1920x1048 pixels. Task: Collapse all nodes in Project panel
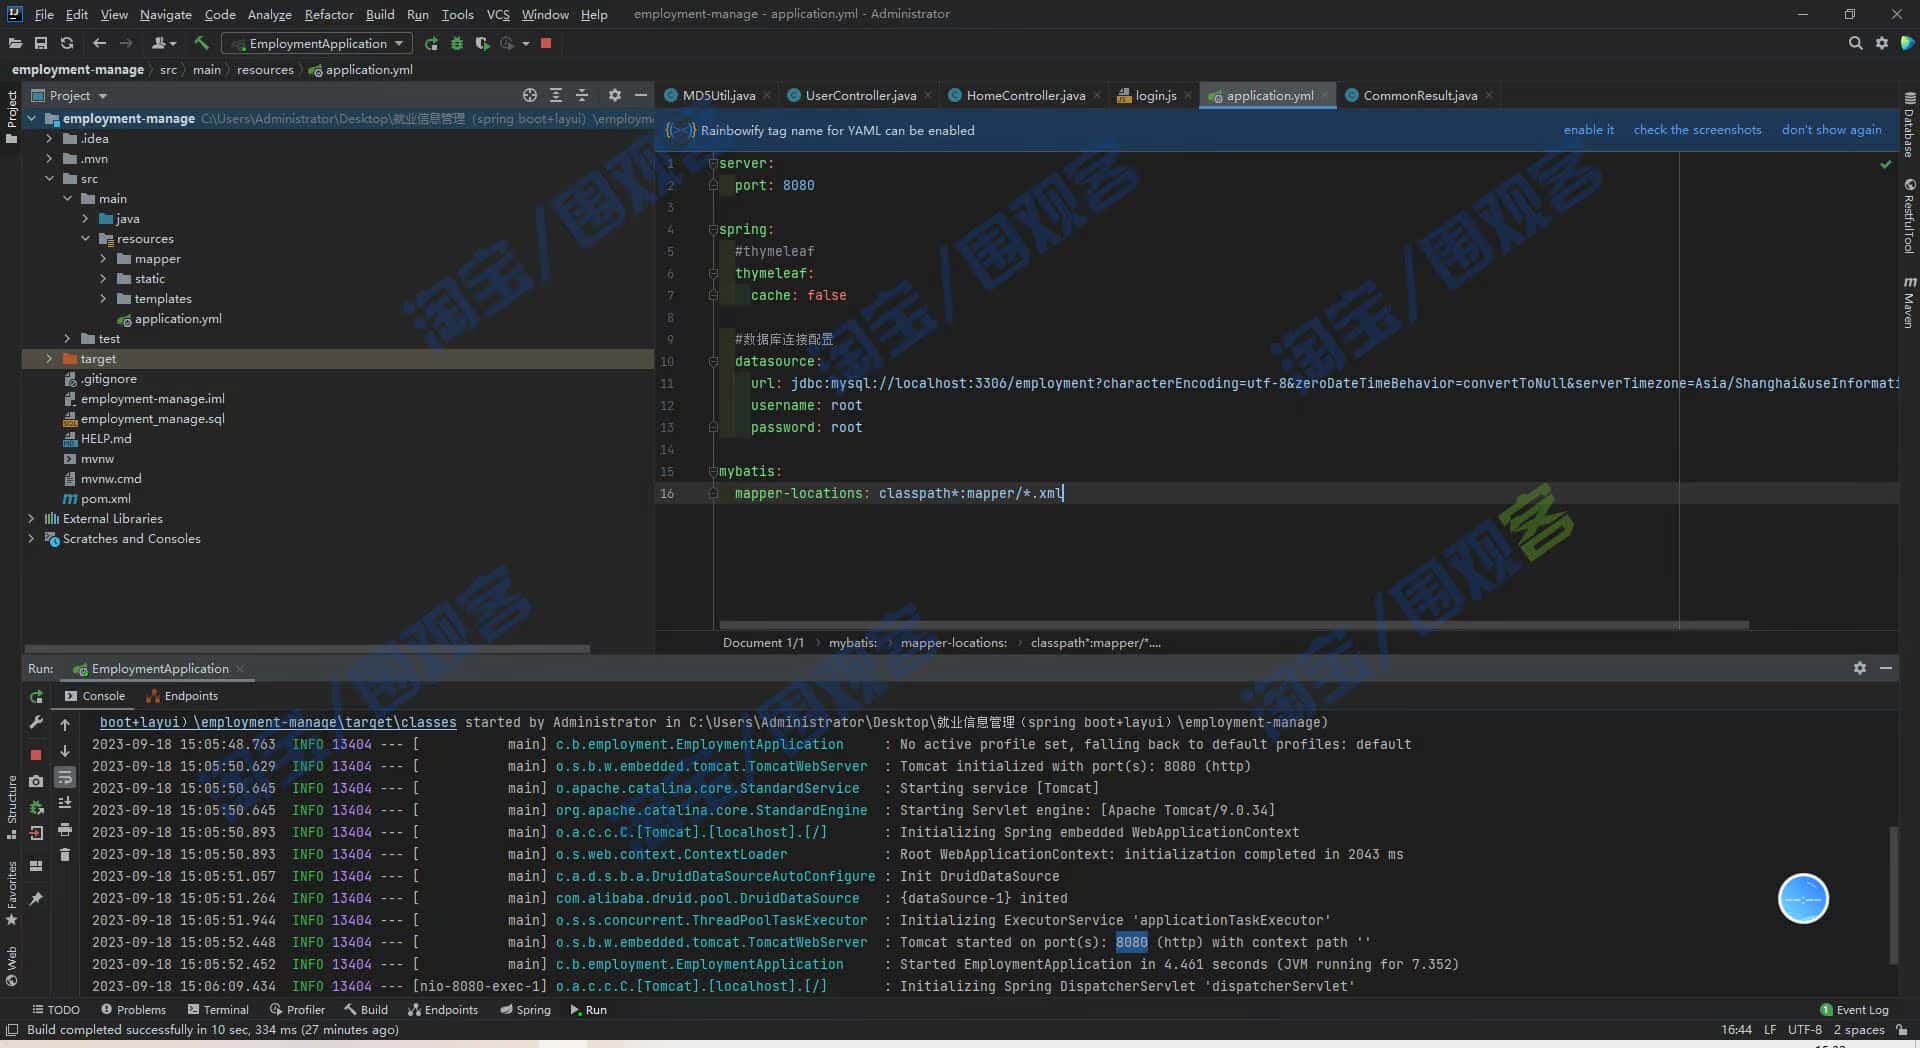coord(582,95)
